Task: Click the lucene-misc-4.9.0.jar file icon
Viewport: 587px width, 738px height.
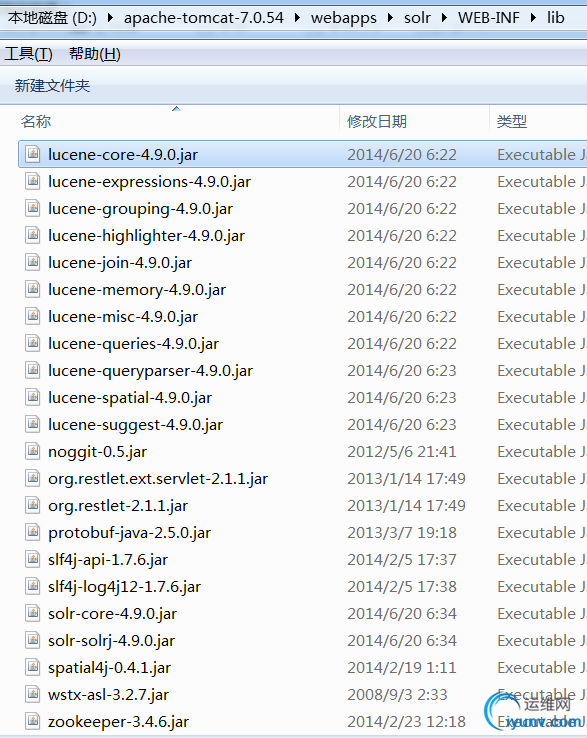Action: click(x=32, y=316)
